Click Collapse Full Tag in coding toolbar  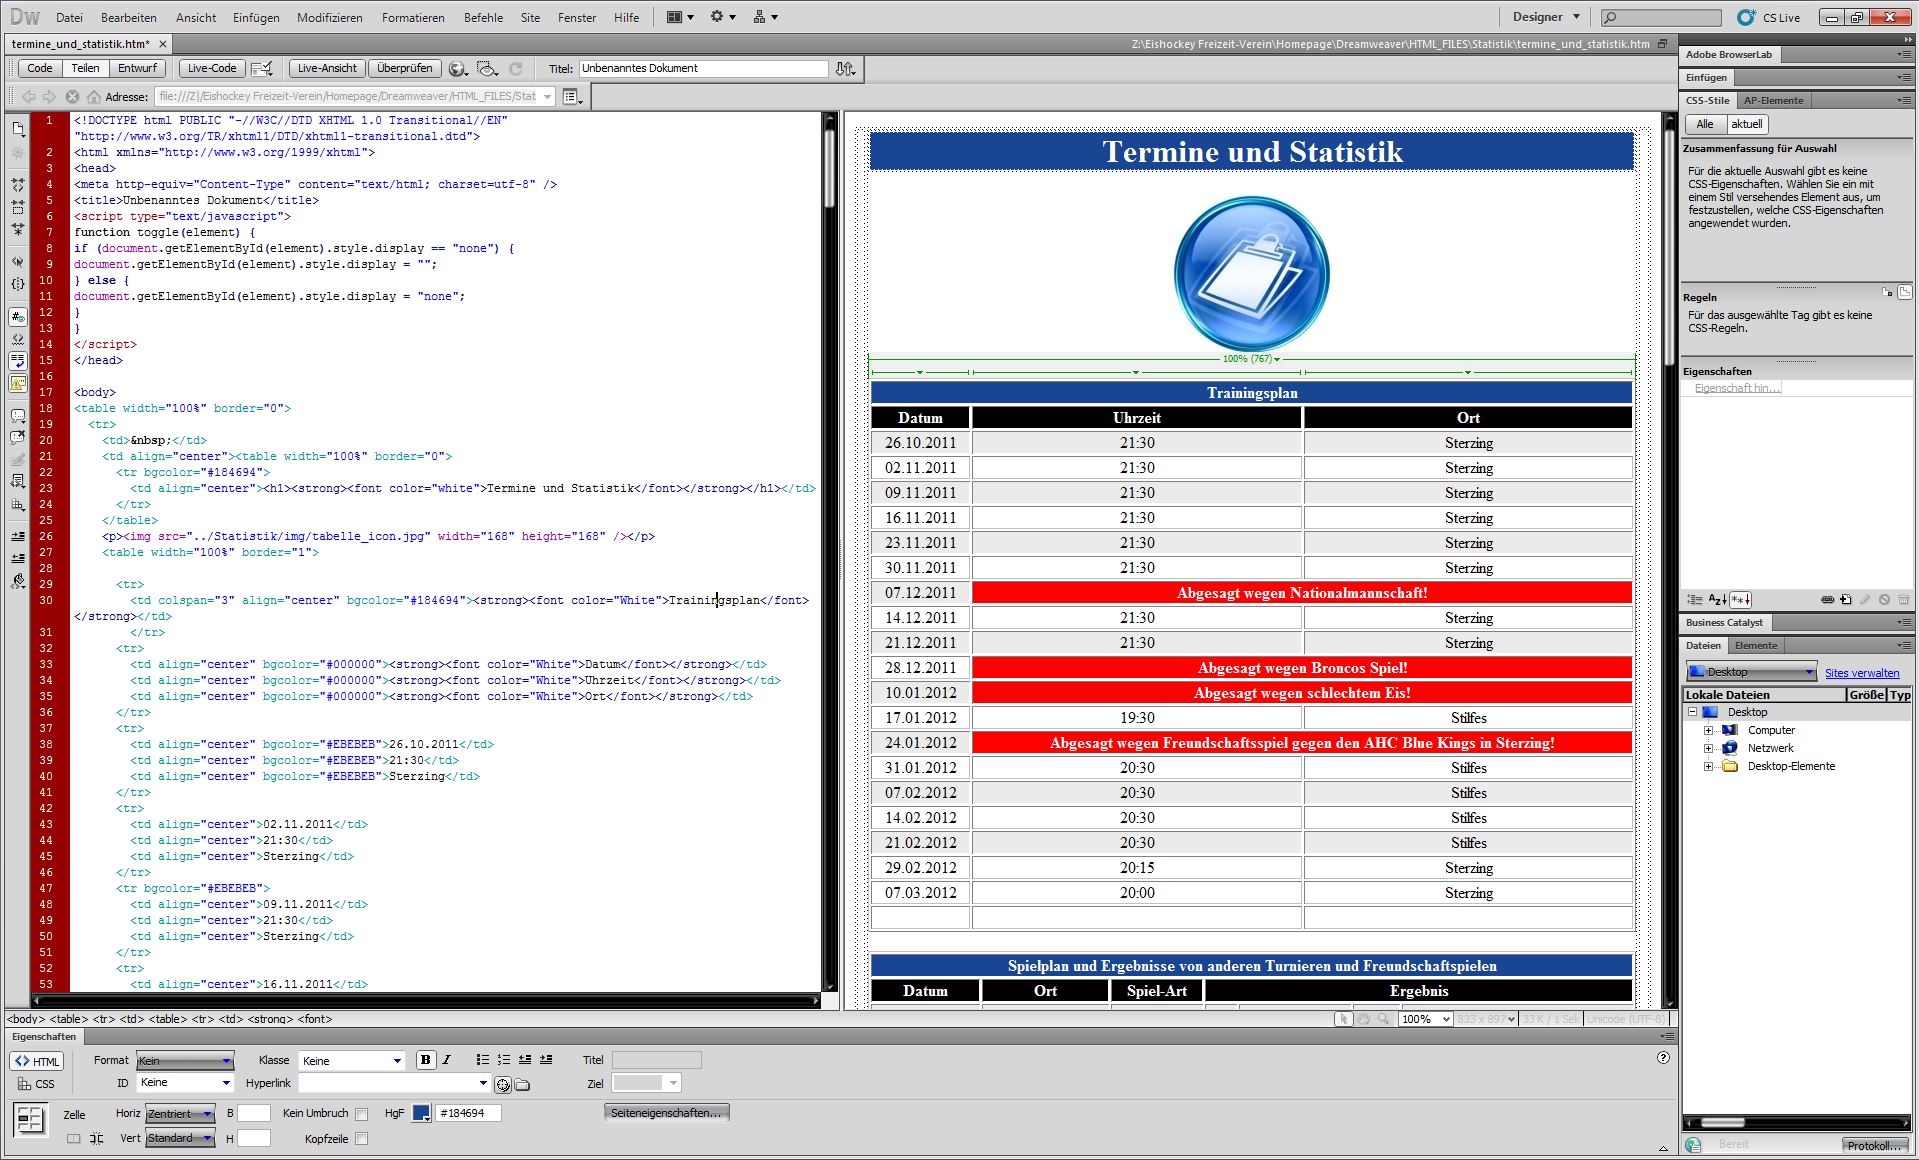coord(18,185)
